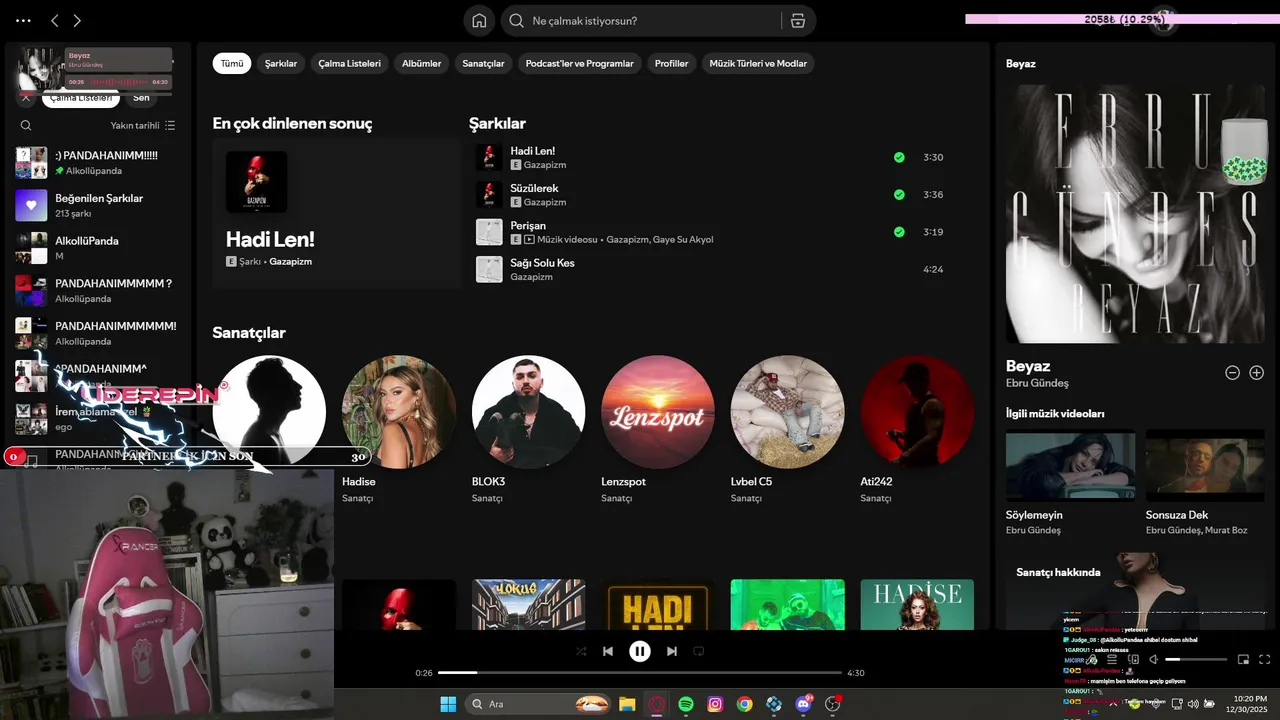1280x720 pixels.
Task: Toggle saved checkmark for Hadi Len!
Action: click(x=899, y=157)
